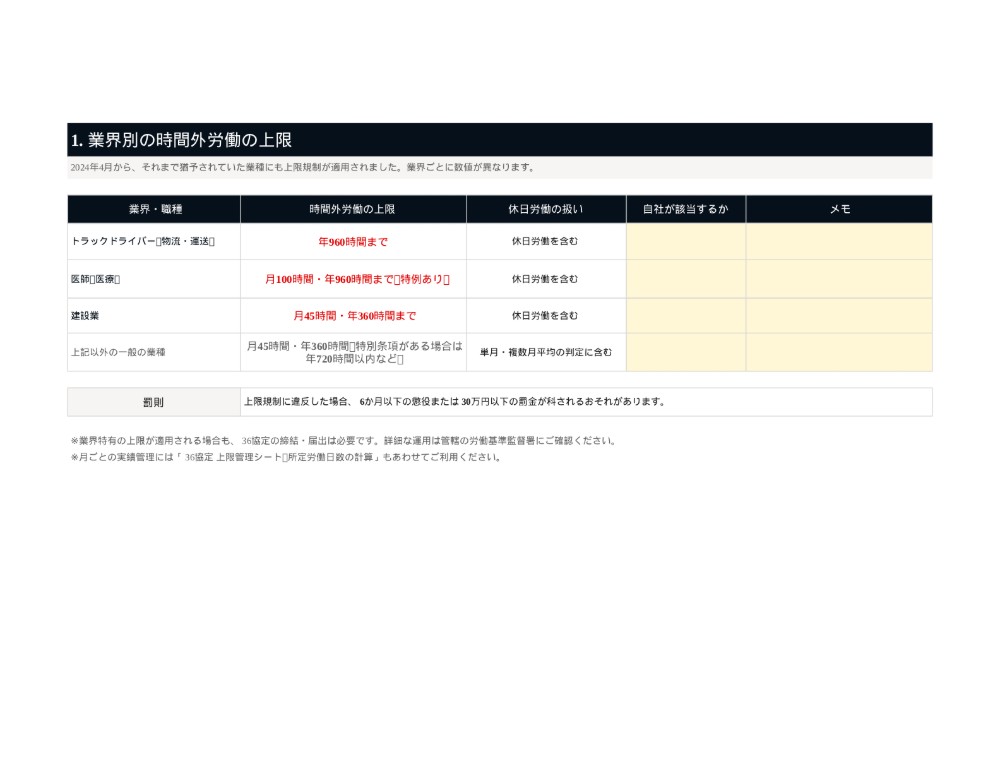The image size is (1000, 773).
Task: Click the '自社が該当するか' column header
Action: click(x=686, y=209)
